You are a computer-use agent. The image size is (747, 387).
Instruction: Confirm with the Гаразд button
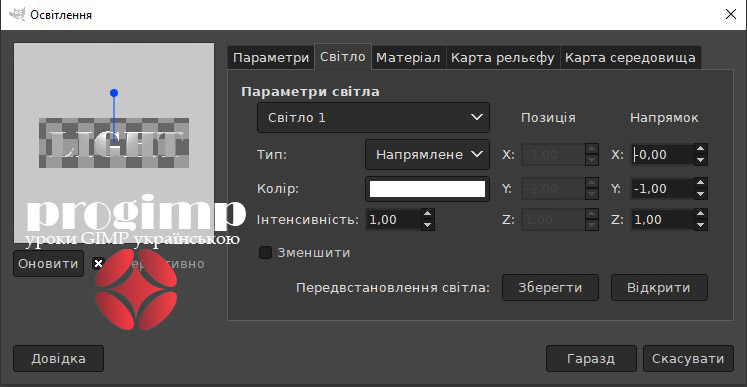pyautogui.click(x=591, y=358)
